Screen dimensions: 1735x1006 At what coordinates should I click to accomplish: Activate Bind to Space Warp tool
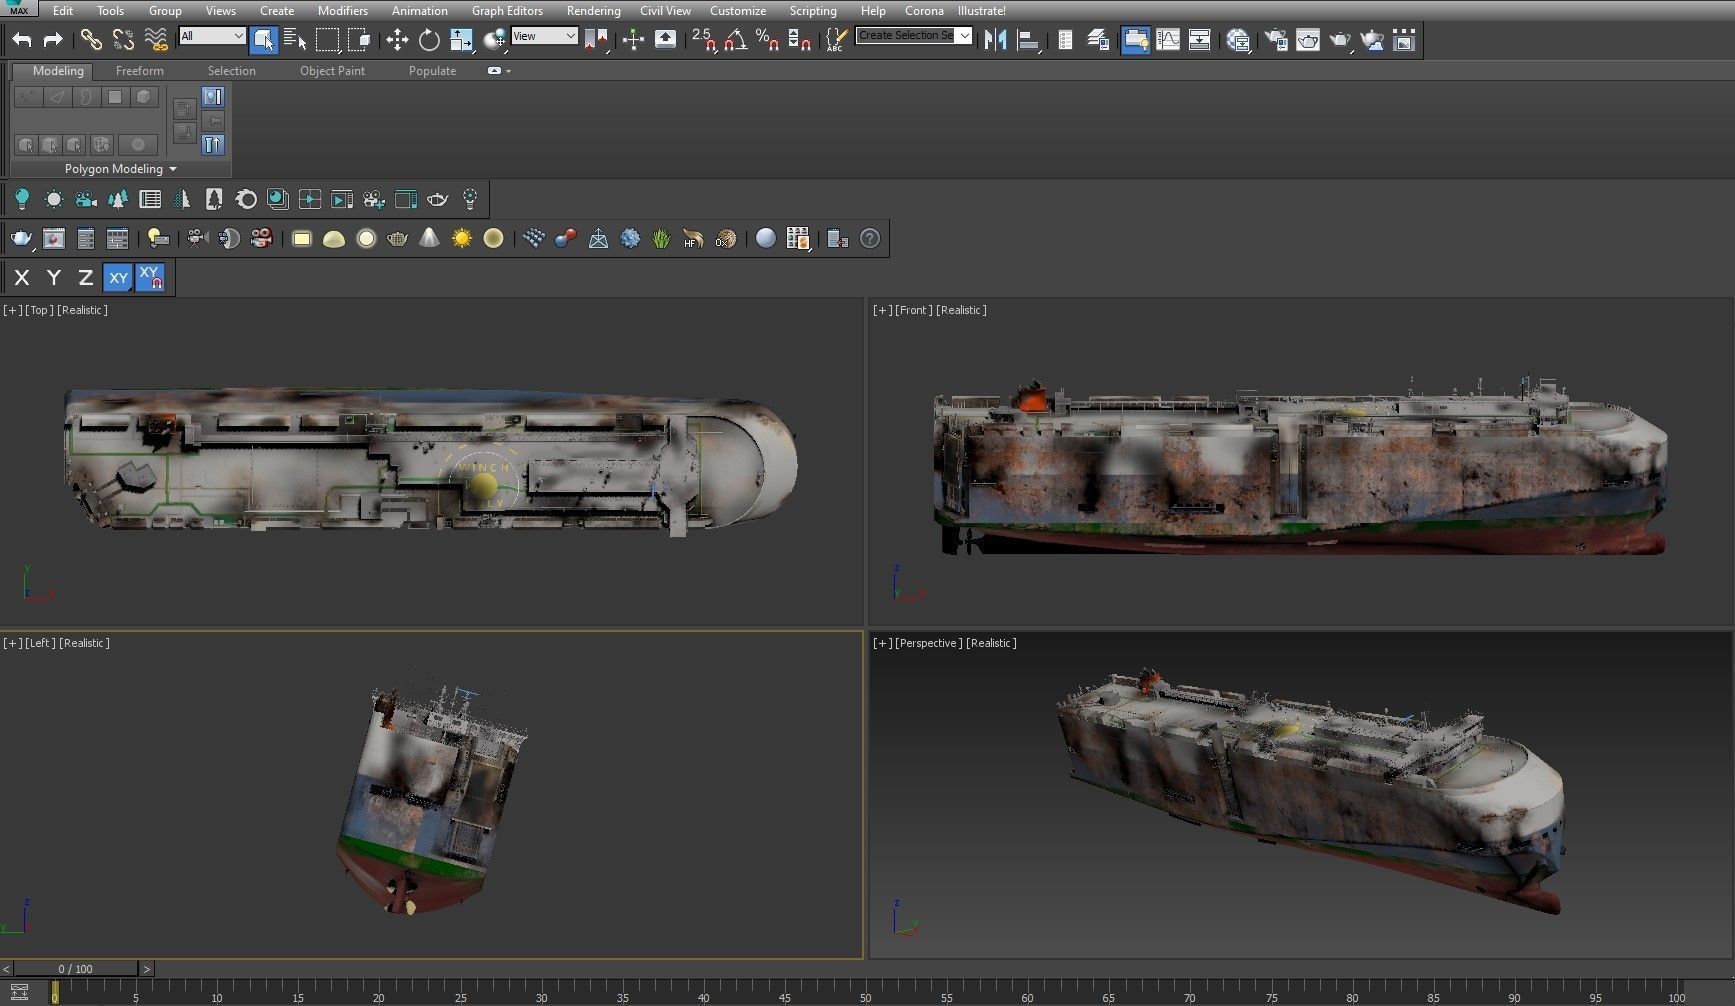(x=156, y=40)
